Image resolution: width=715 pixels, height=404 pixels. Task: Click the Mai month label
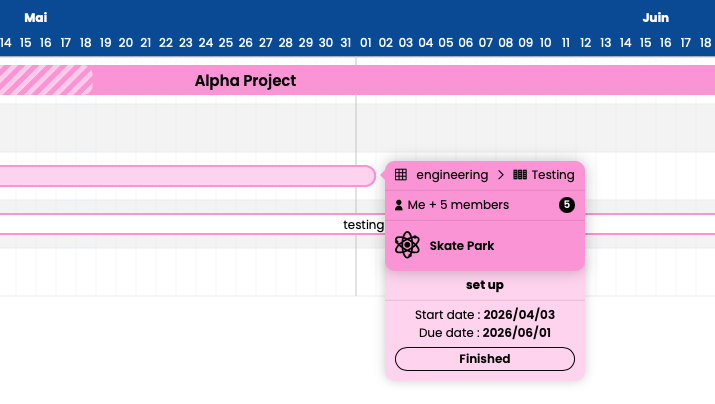(36, 18)
